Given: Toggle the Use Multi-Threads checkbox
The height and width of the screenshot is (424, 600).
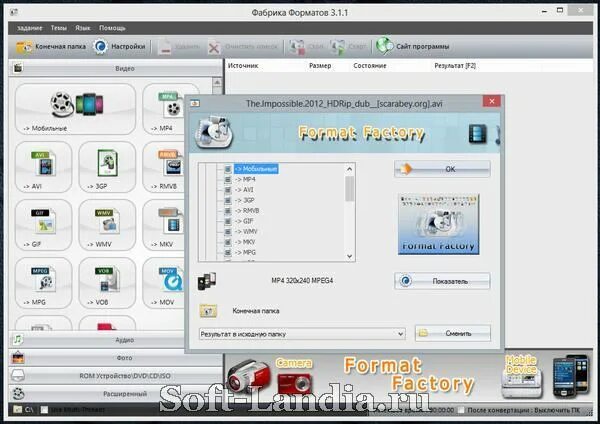Looking at the screenshot, I should 44,410.
